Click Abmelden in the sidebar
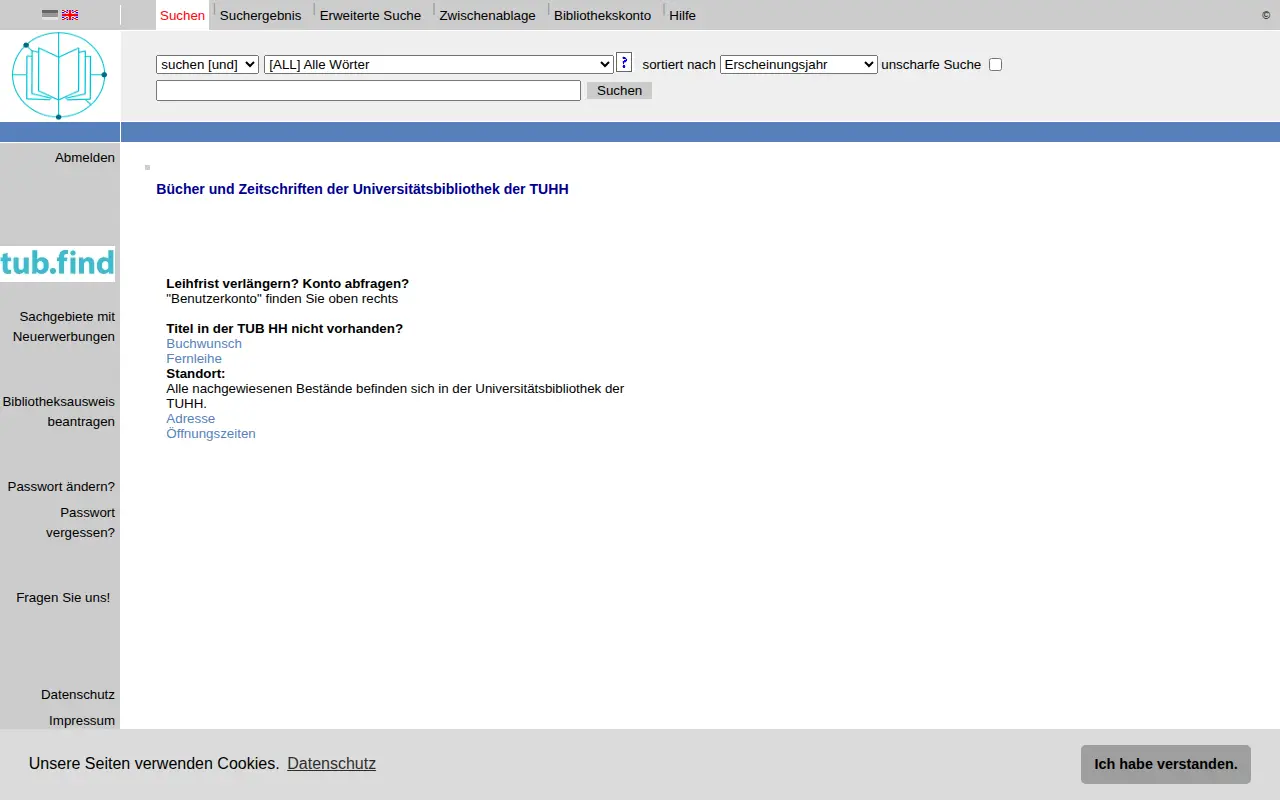The height and width of the screenshot is (800, 1280). 85,157
